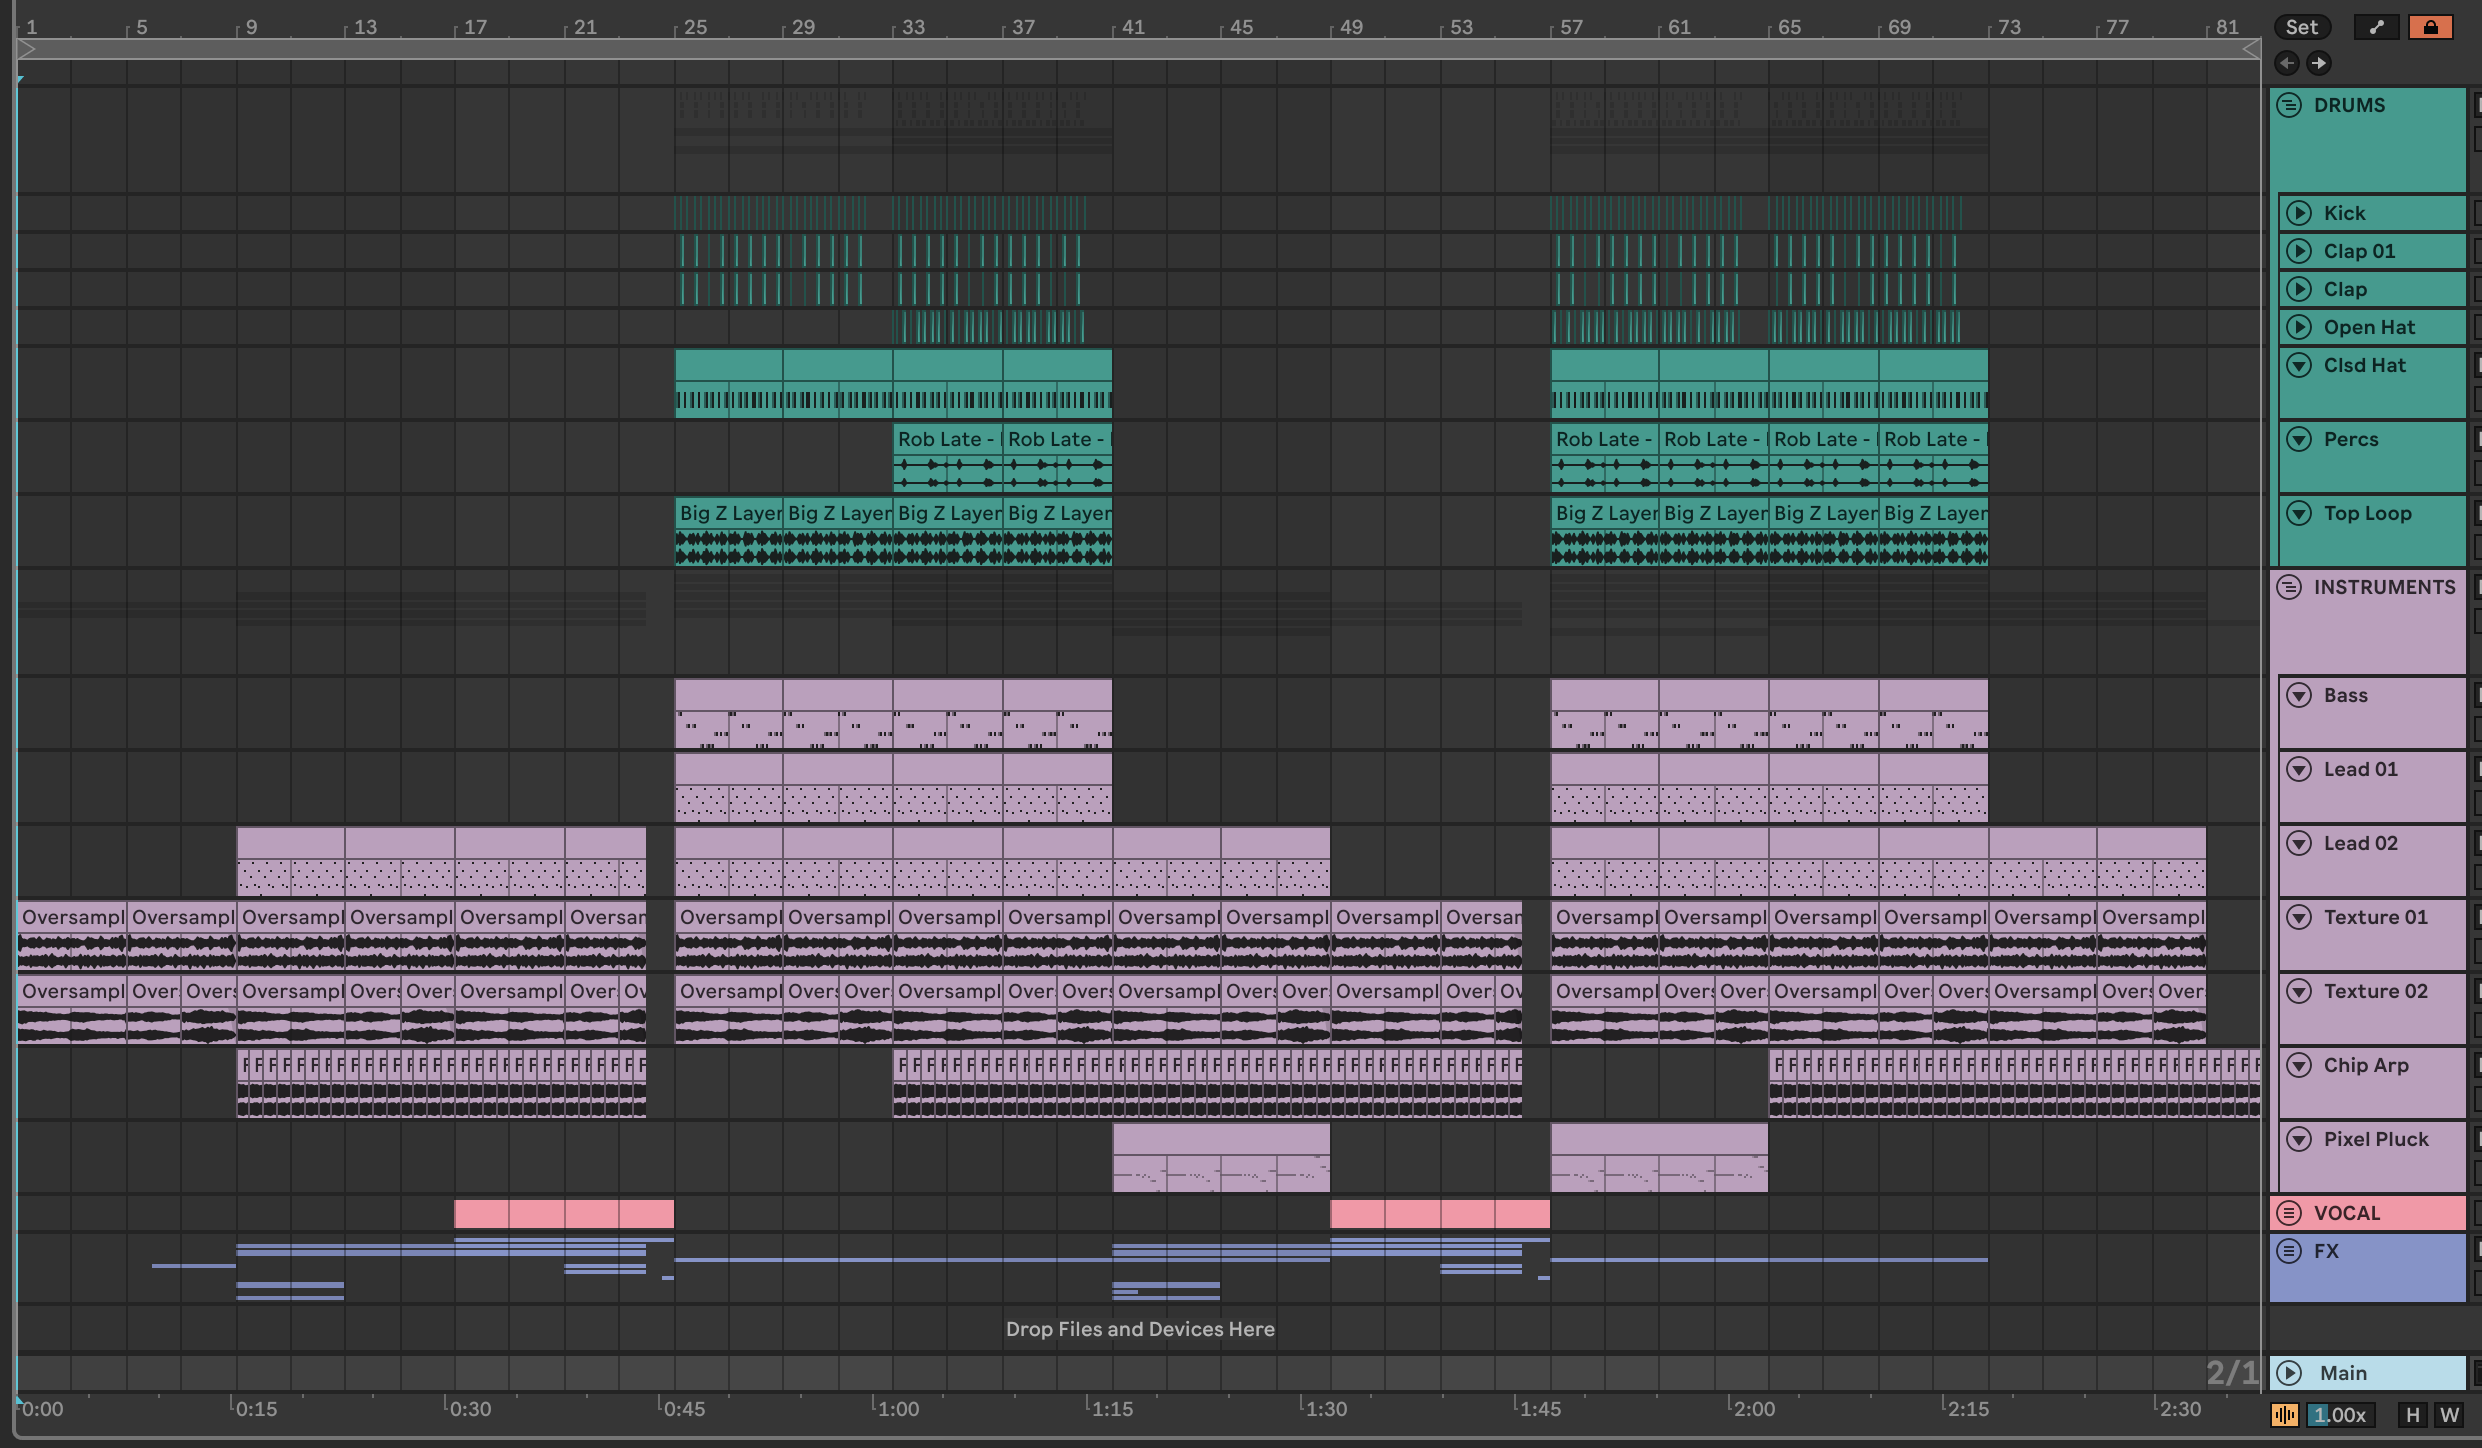Unfold the Open Hat track
The height and width of the screenshot is (1448, 2482).
2299,327
